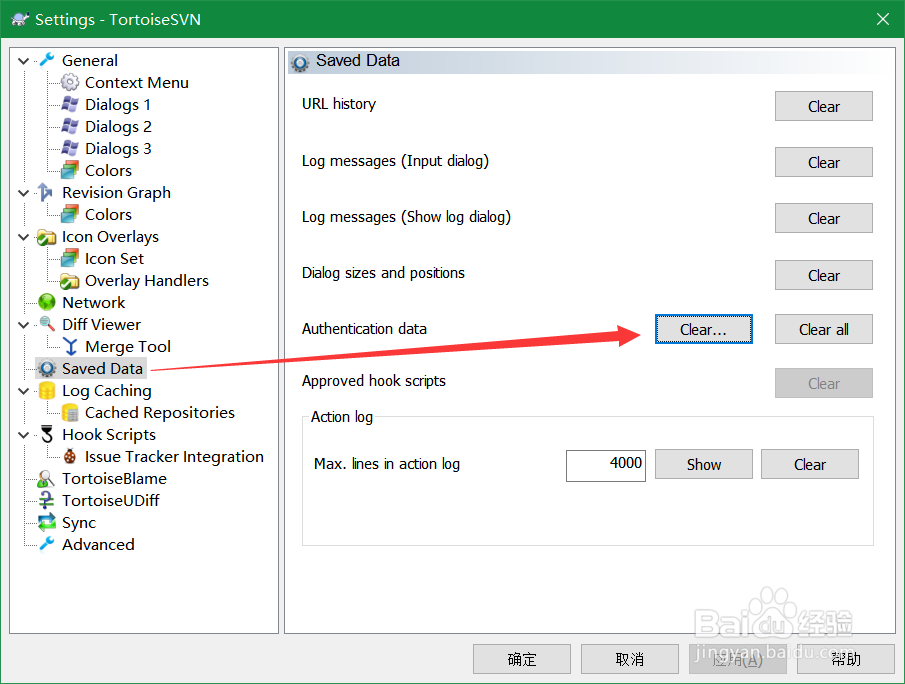The width and height of the screenshot is (905, 684).
Task: Click the Sync arrows icon
Action: point(46,522)
